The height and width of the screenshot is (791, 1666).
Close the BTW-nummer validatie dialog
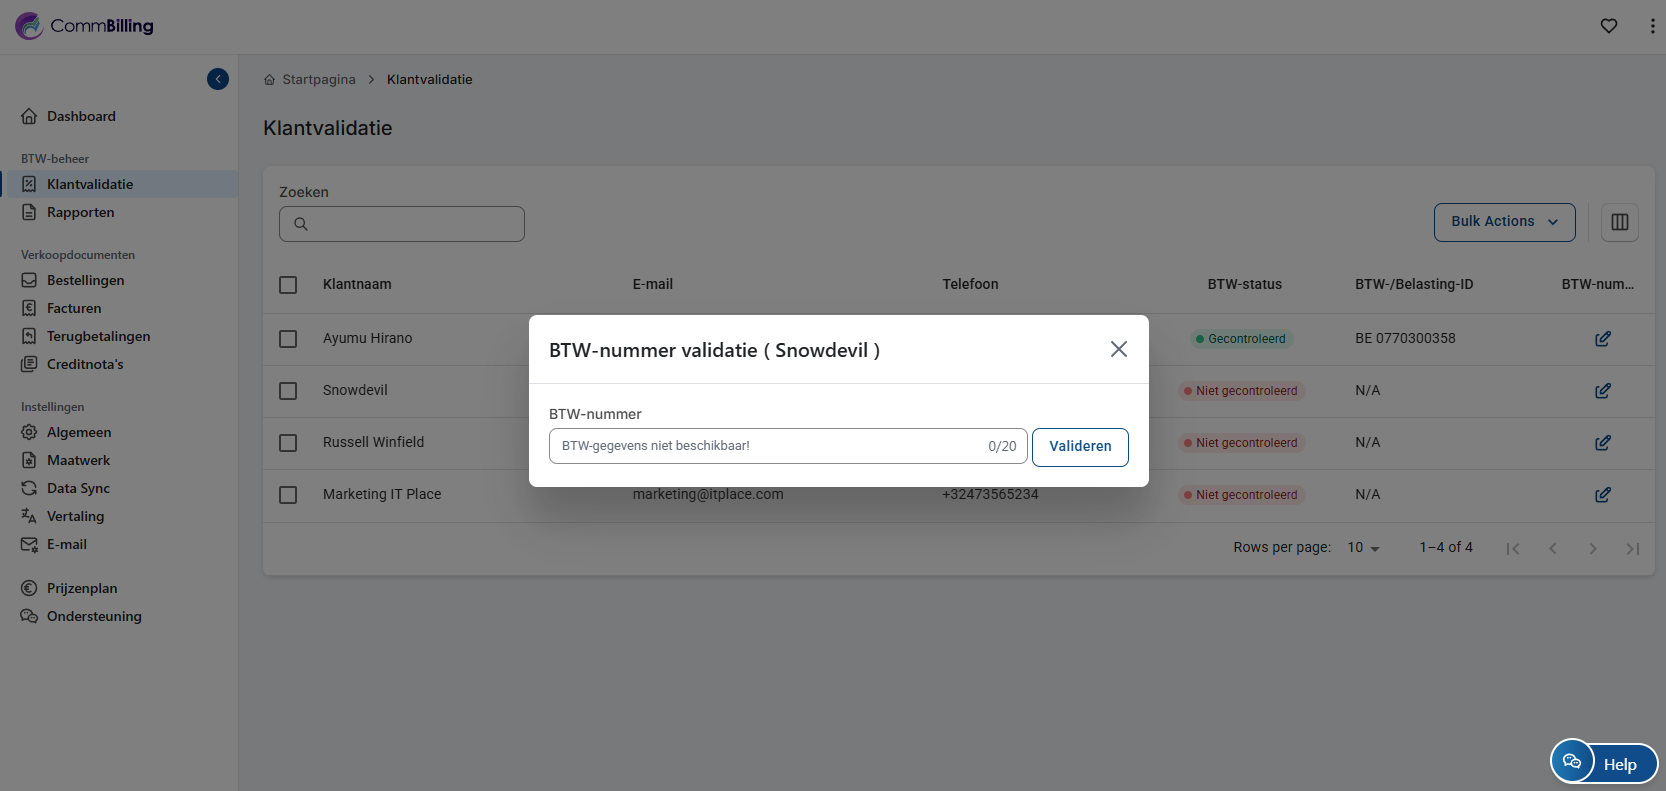click(x=1118, y=349)
